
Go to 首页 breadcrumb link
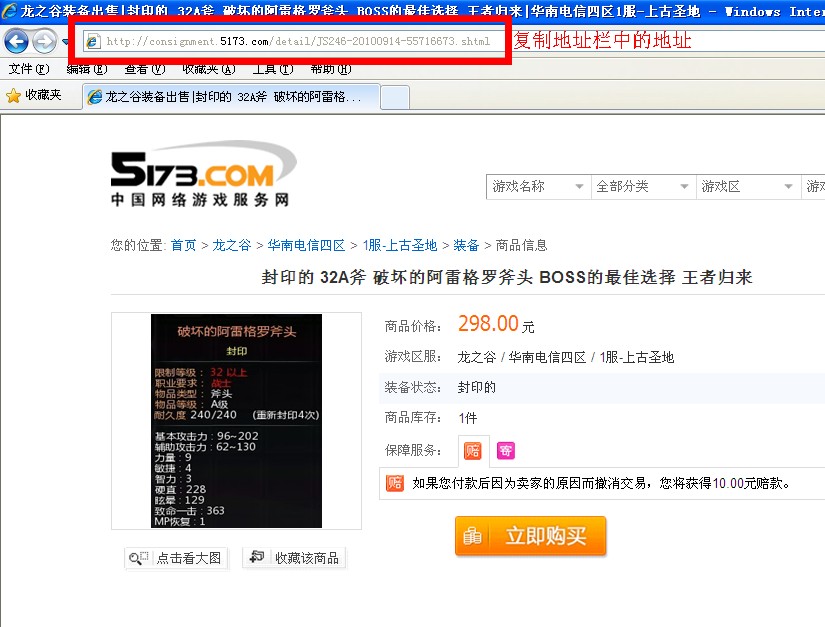tap(183, 245)
